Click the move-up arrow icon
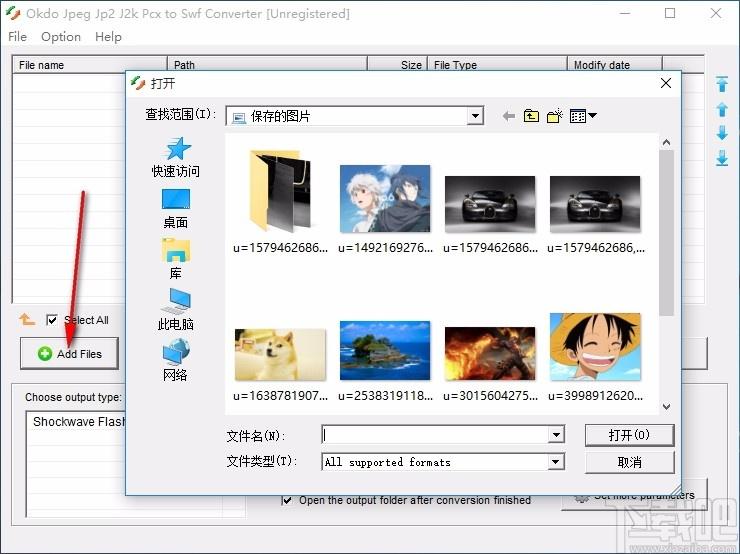The width and height of the screenshot is (740, 554). [x=722, y=109]
